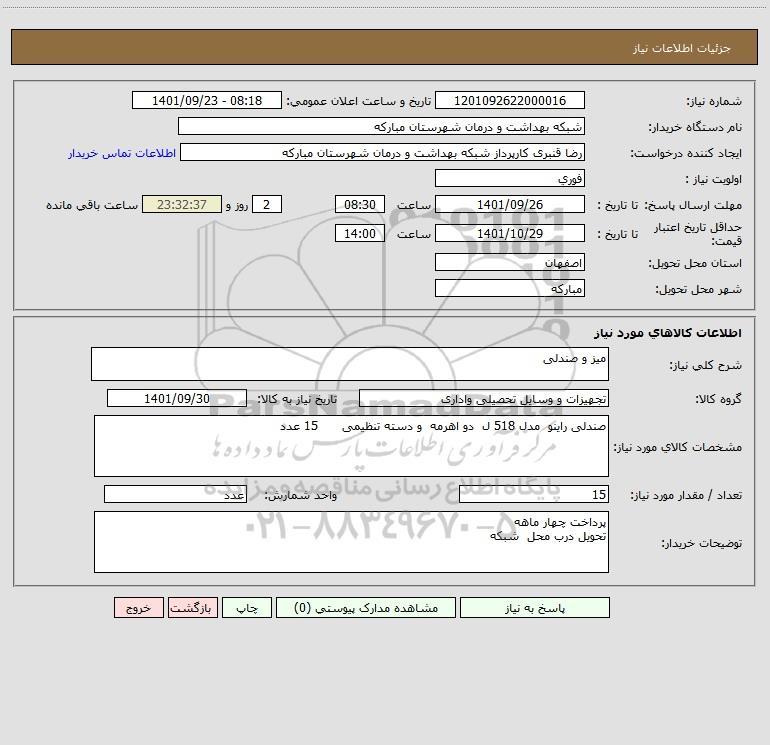Image resolution: width=770 pixels, height=745 pixels.
Task: Click the general description box میز و صندلی
Action: 350,364
